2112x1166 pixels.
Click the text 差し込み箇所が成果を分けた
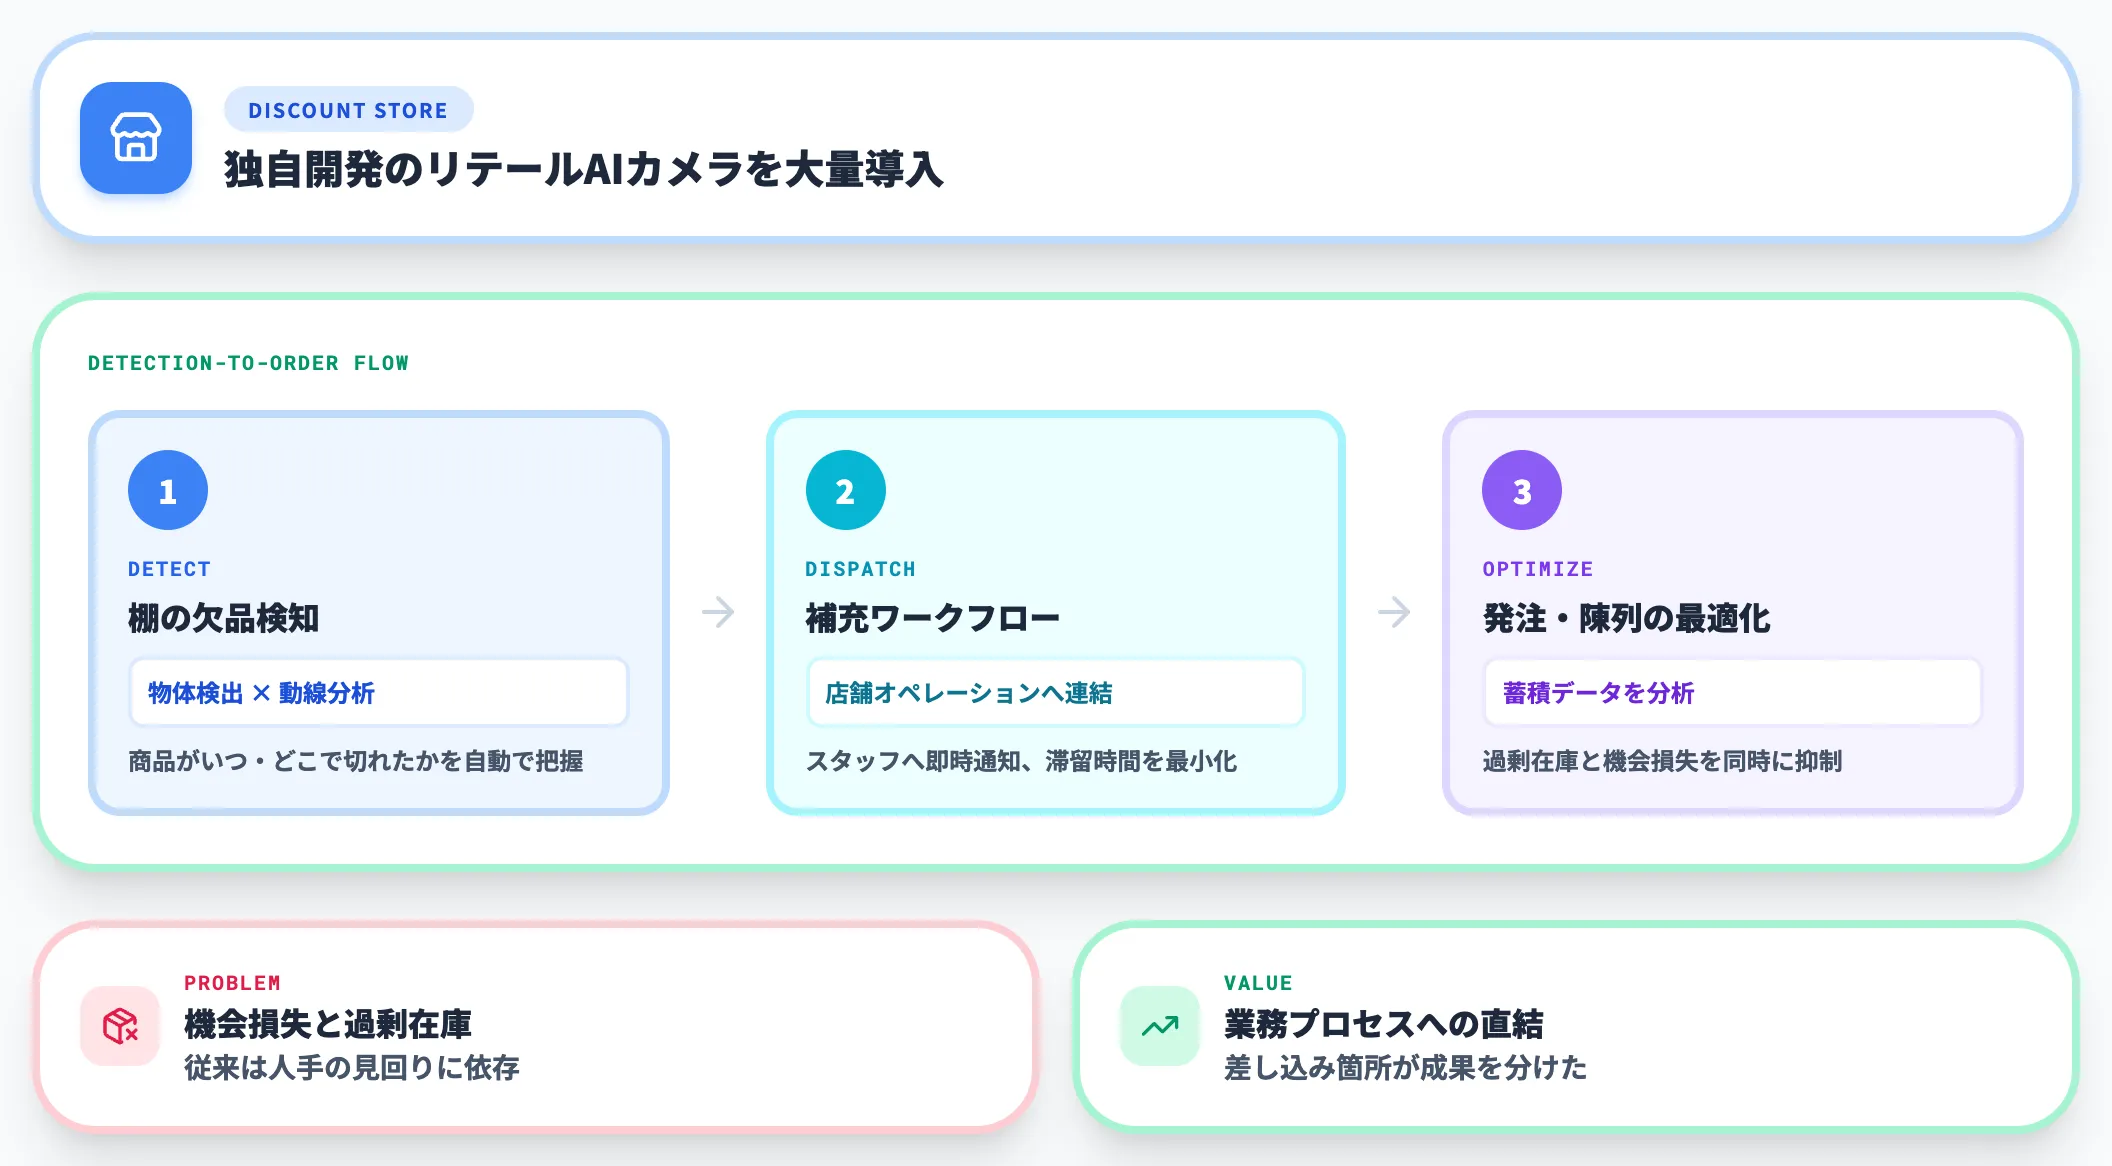tap(1405, 1068)
